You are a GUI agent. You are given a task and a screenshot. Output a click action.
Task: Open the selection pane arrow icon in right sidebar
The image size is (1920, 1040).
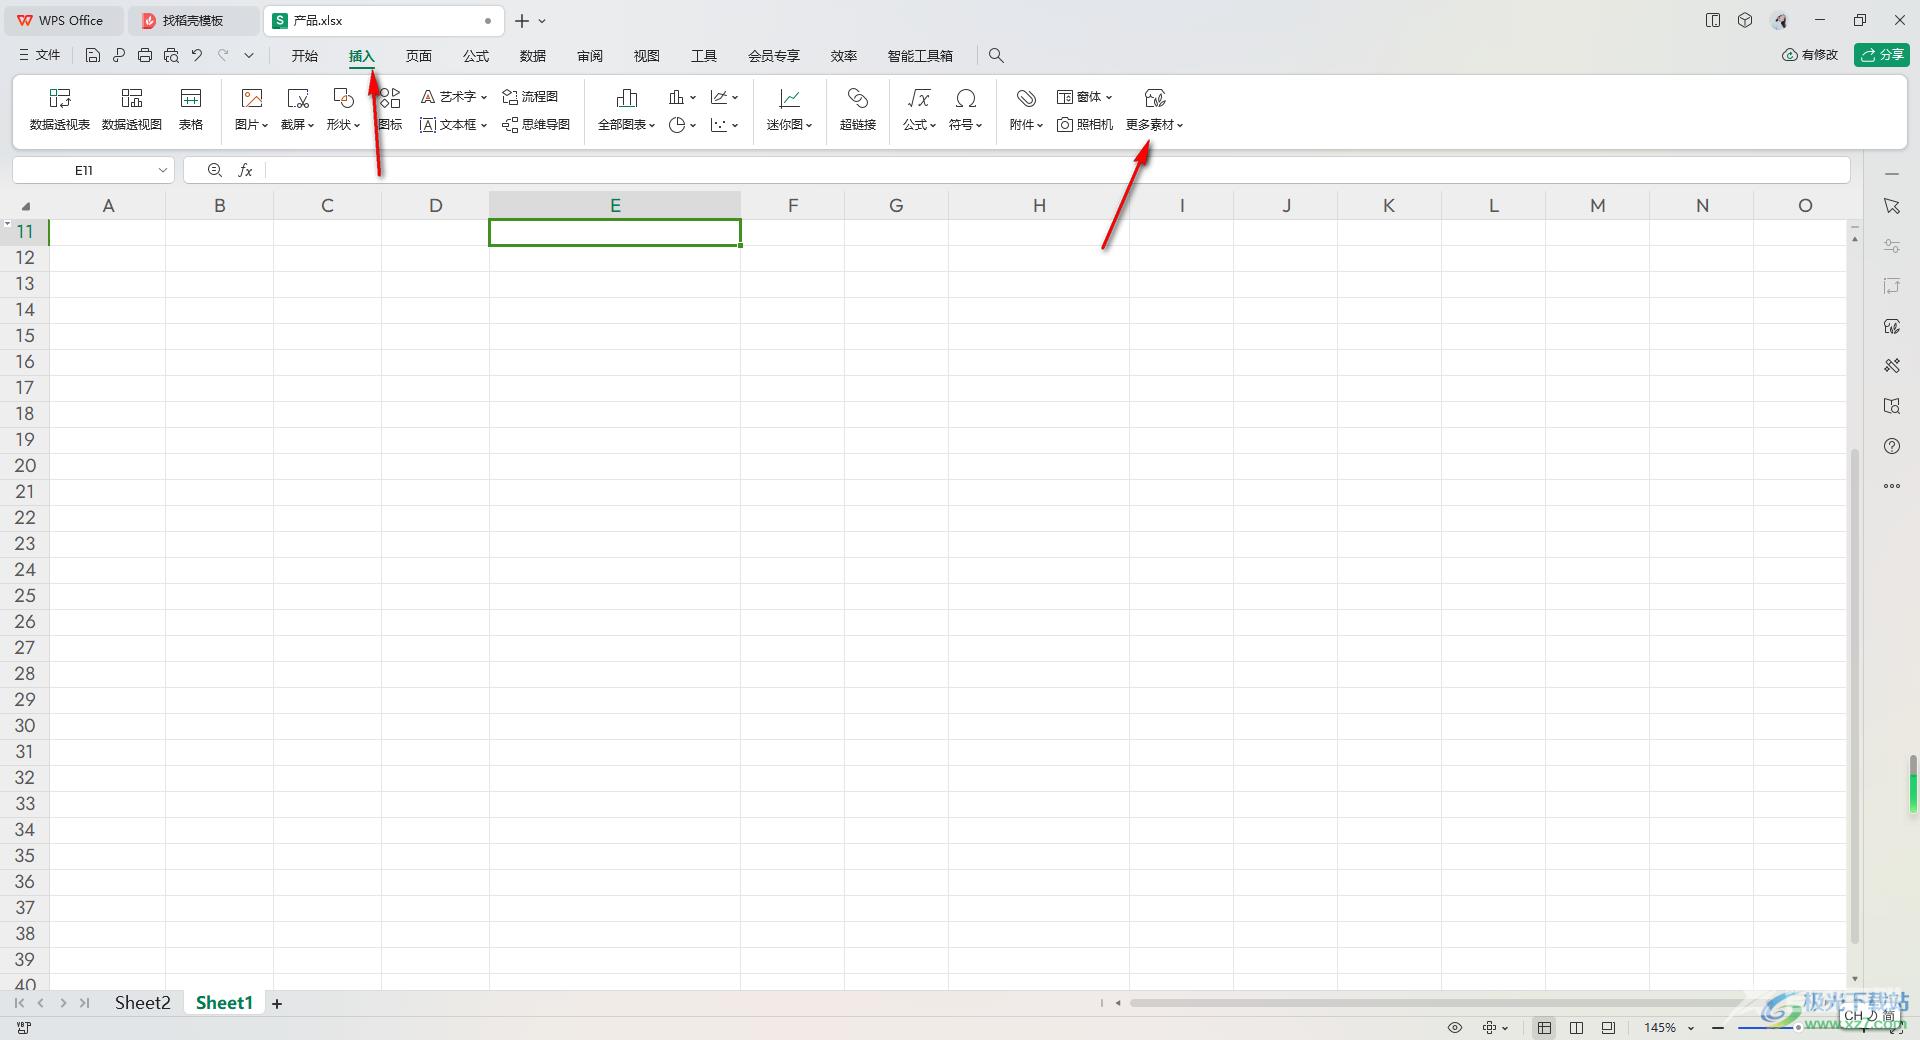tap(1892, 206)
